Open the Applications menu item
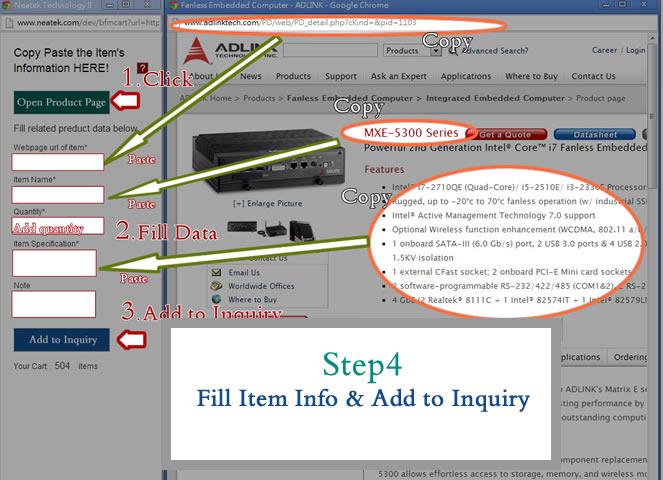 pos(466,76)
